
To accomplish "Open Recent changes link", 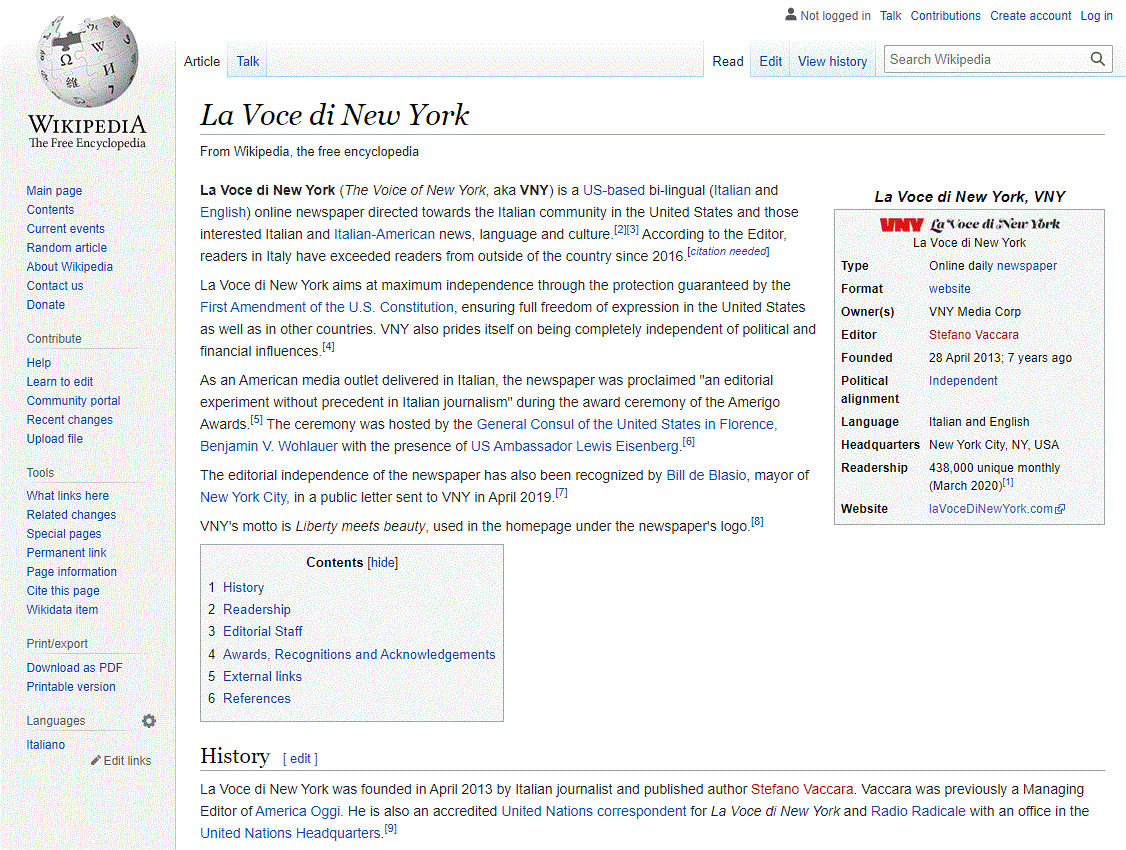I will [x=70, y=420].
